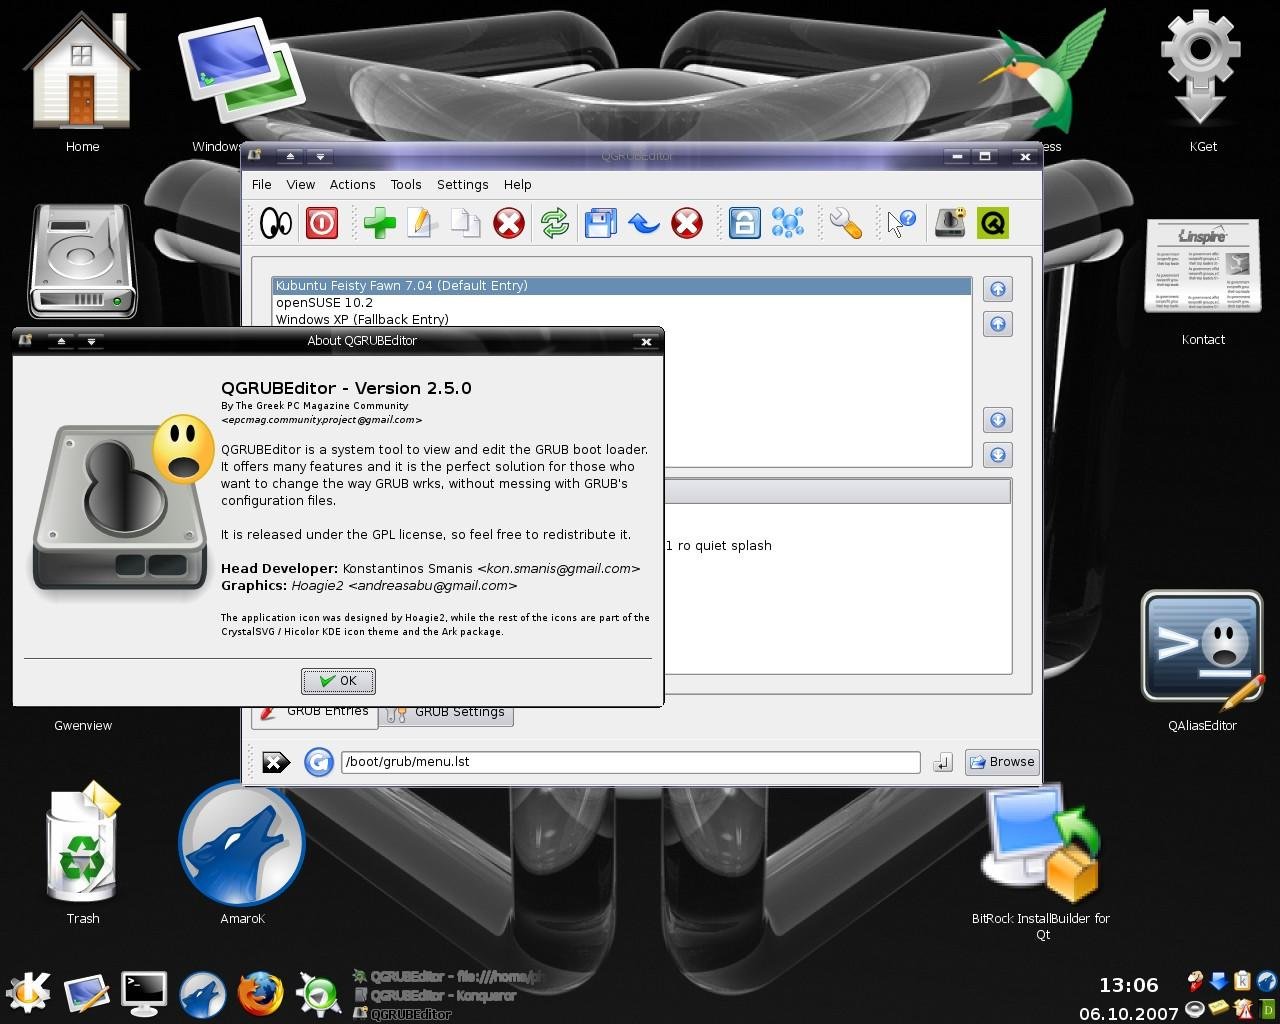Click the menu.lst file path field
This screenshot has width=1280, height=1024.
[x=630, y=762]
